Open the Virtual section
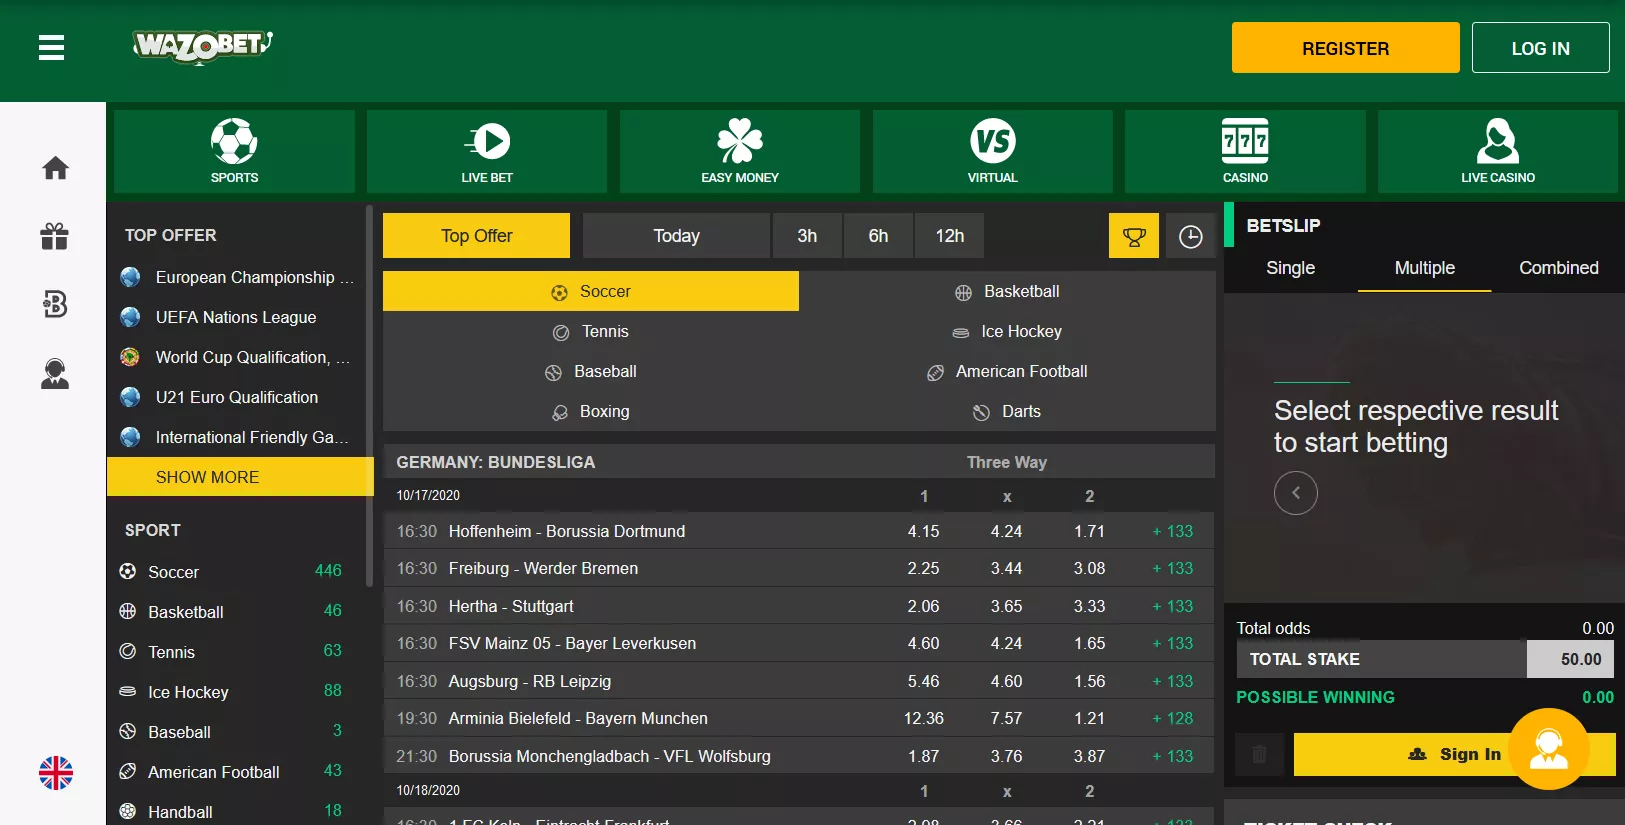Viewport: 1625px width, 825px height. [993, 151]
